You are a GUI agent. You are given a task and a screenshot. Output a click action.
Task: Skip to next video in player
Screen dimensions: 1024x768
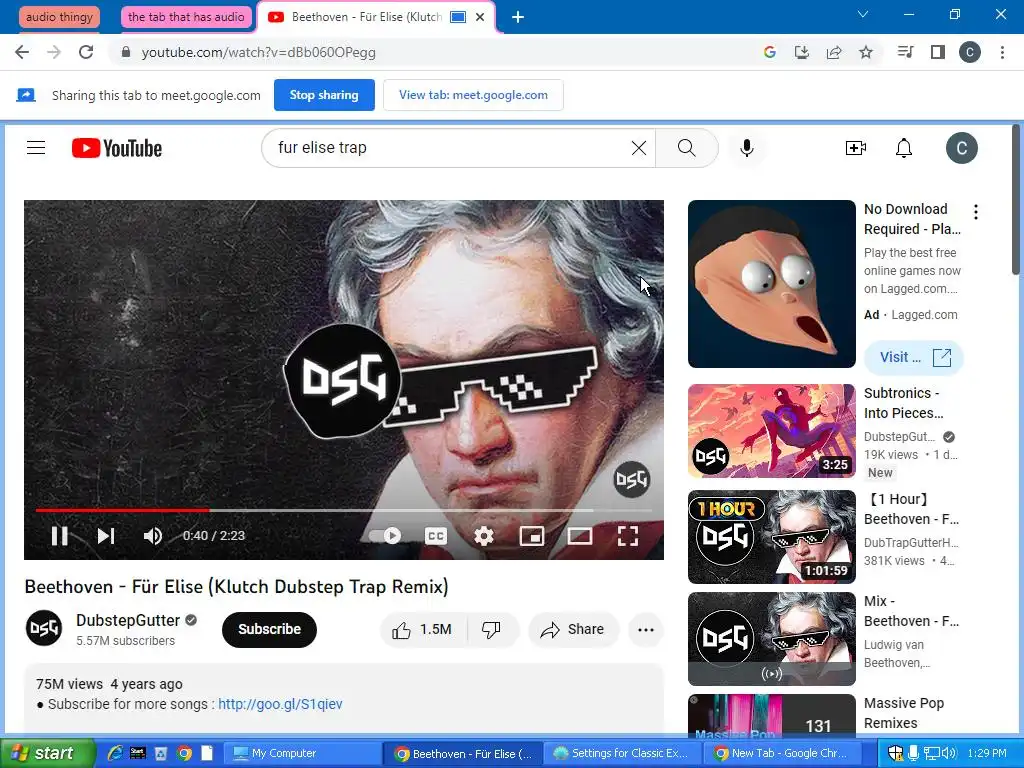(x=106, y=536)
